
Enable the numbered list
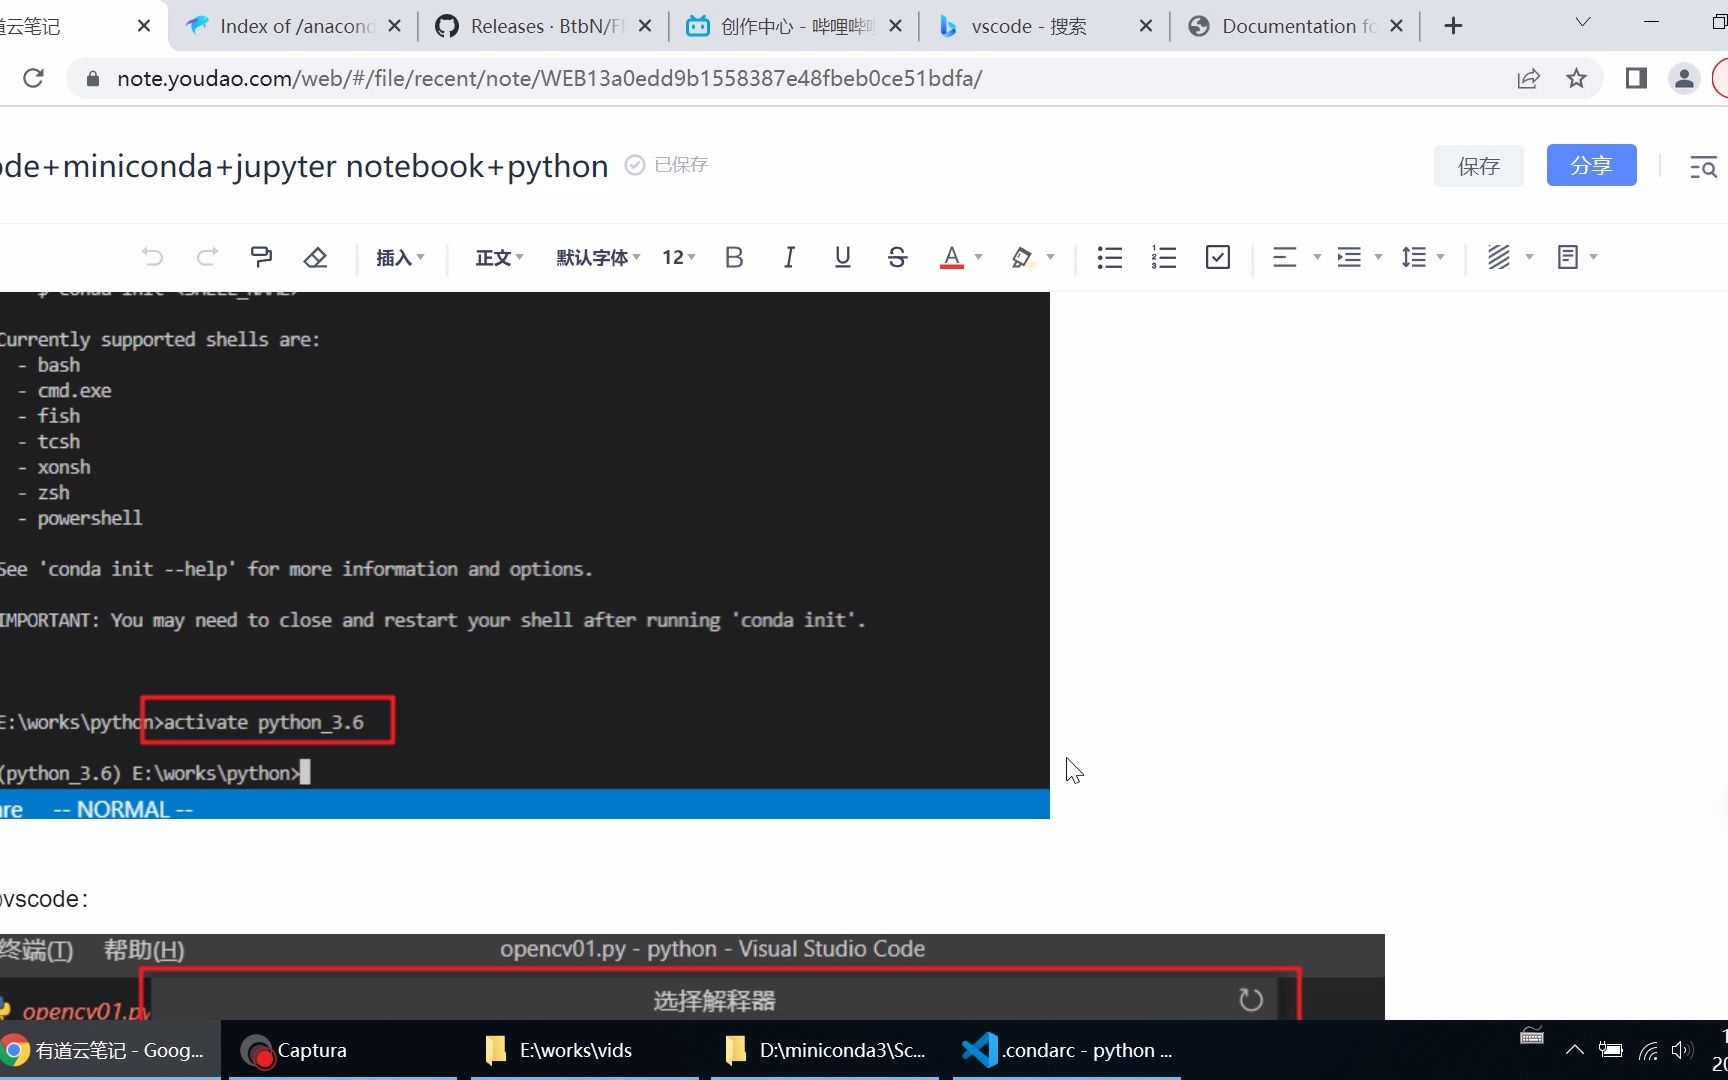1163,257
